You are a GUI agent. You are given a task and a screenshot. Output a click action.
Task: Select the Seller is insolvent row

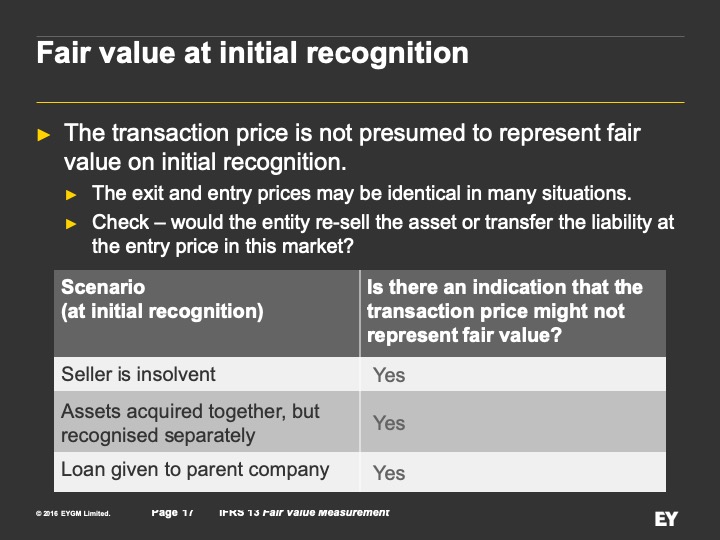click(360, 374)
